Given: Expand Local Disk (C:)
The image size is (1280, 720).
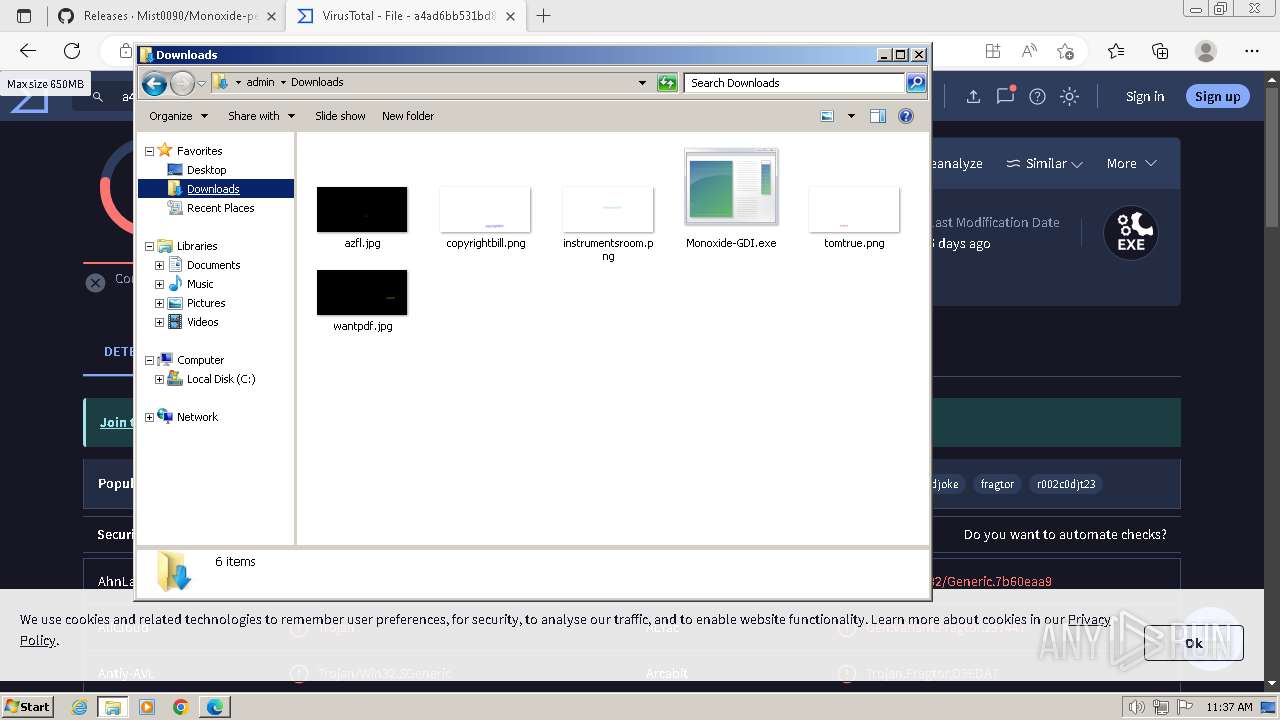Looking at the screenshot, I should 159,379.
